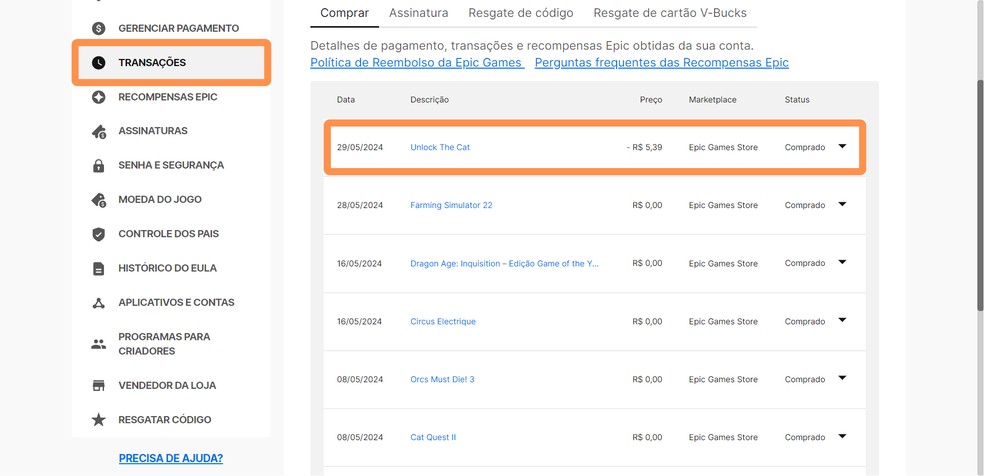
Task: Click the storefront icon for Vendedor da Loja
Action: 98,385
